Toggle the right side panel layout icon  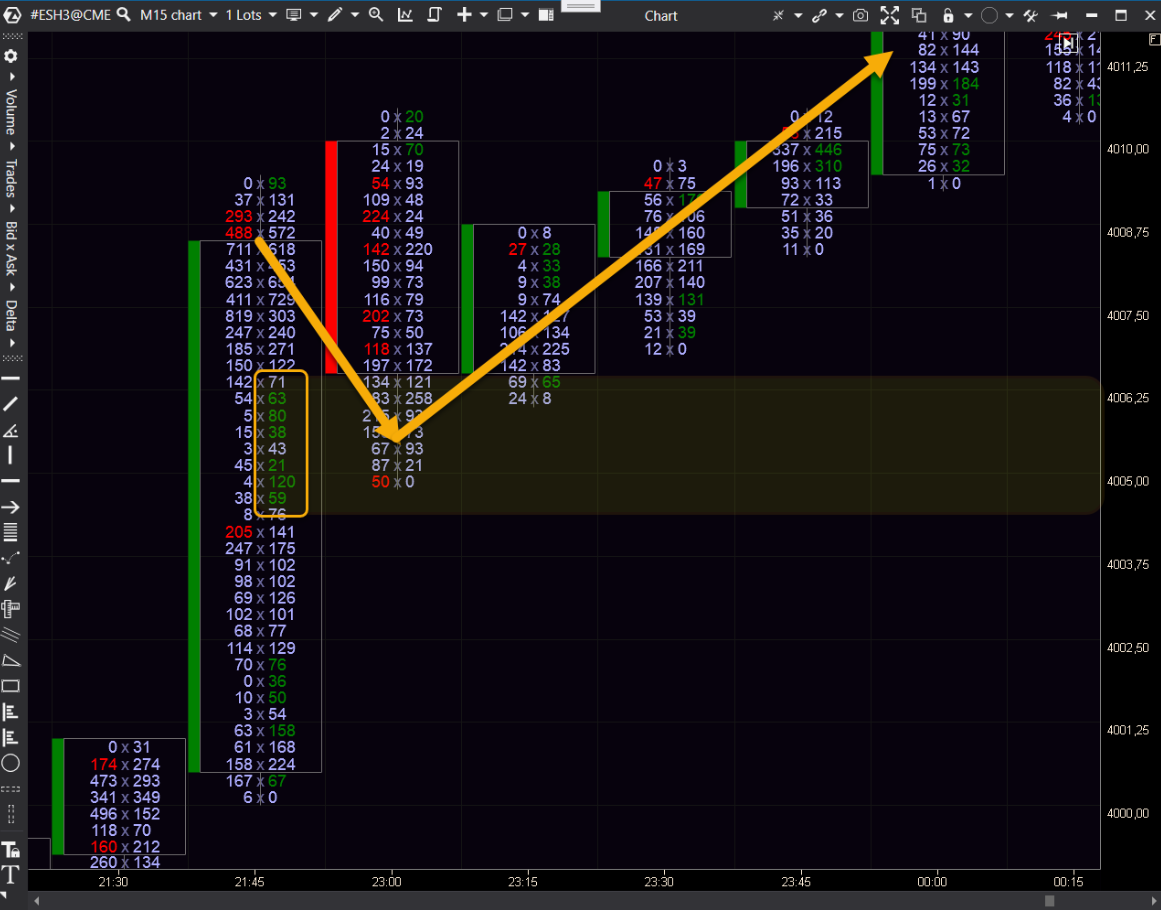point(545,15)
